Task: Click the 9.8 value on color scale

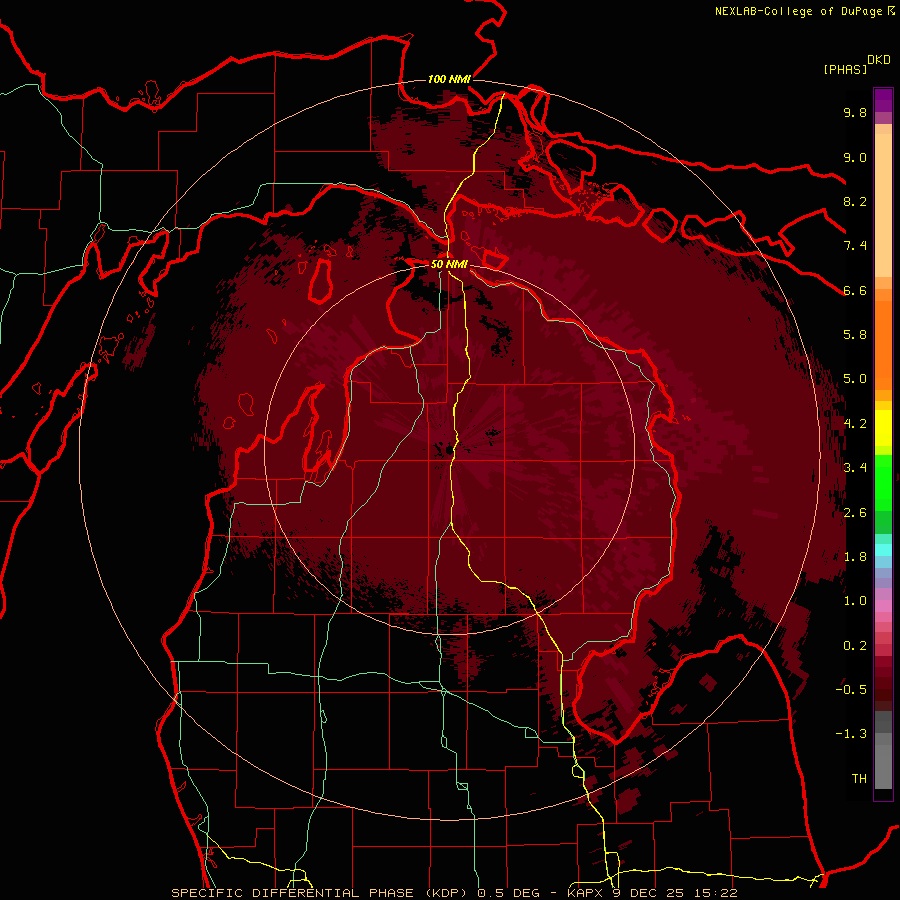Action: [855, 112]
